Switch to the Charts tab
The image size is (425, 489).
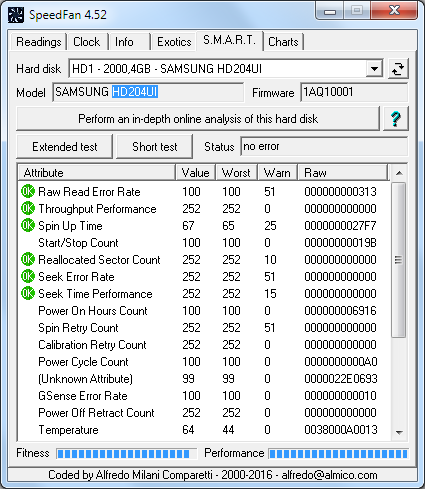(x=283, y=42)
